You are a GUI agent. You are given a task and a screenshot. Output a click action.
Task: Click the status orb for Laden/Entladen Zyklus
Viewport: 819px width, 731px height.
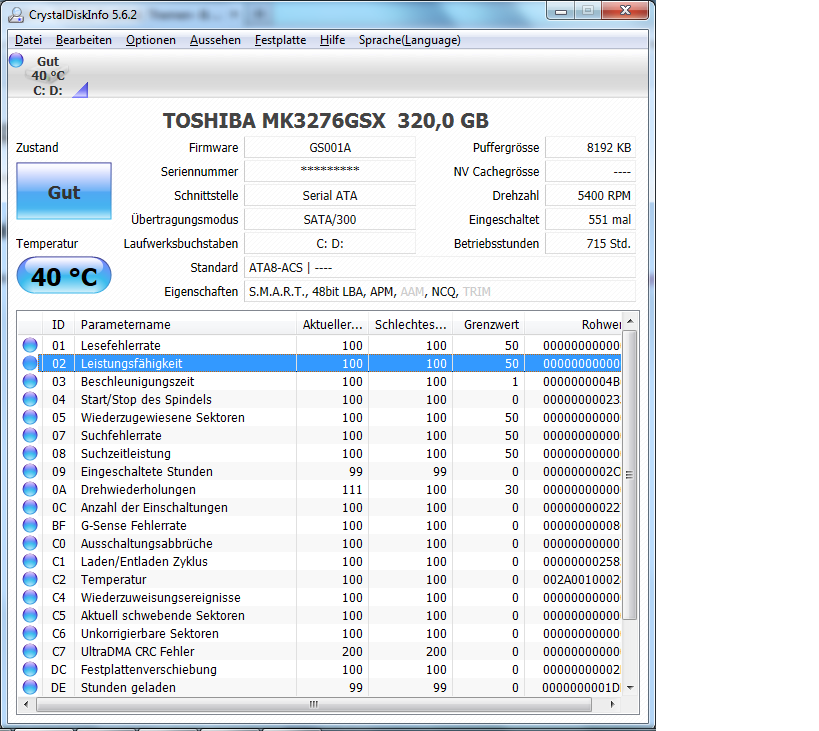(30, 561)
